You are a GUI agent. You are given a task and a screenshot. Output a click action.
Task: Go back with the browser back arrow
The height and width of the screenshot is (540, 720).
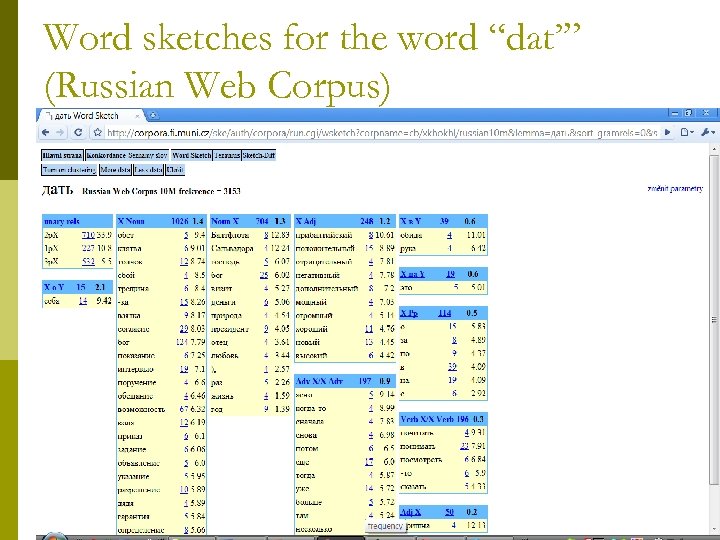(45, 132)
